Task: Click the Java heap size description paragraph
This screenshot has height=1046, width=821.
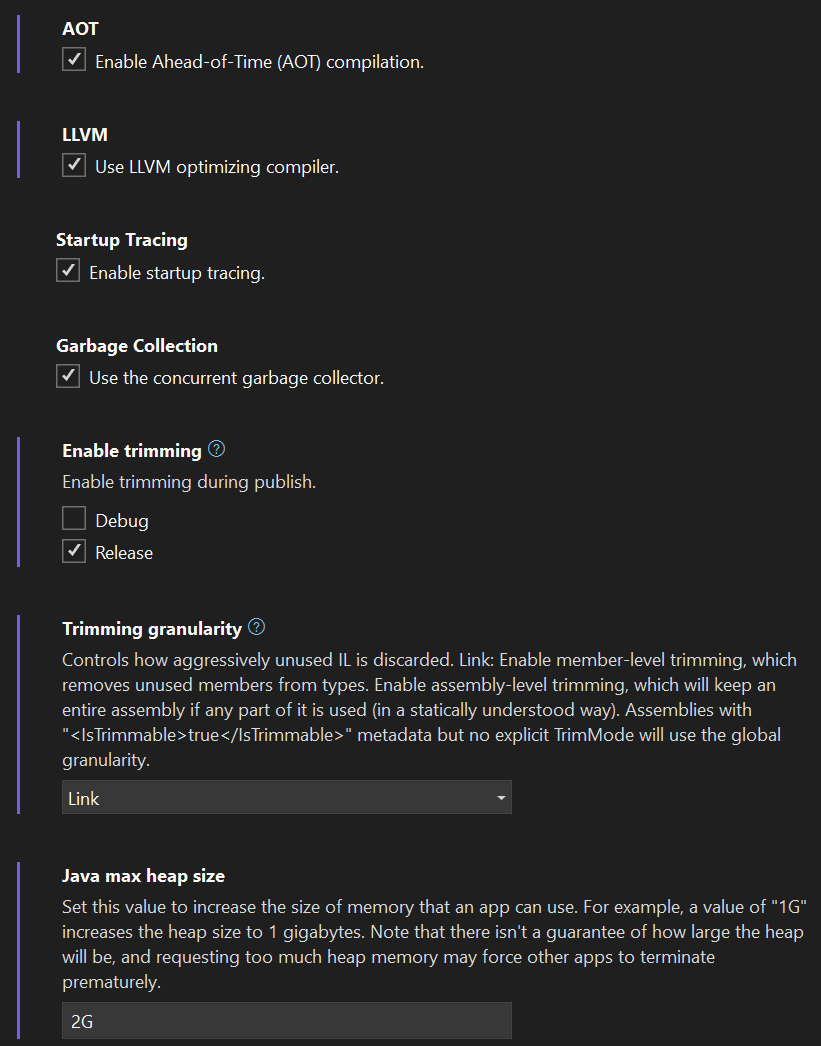Action: point(434,945)
